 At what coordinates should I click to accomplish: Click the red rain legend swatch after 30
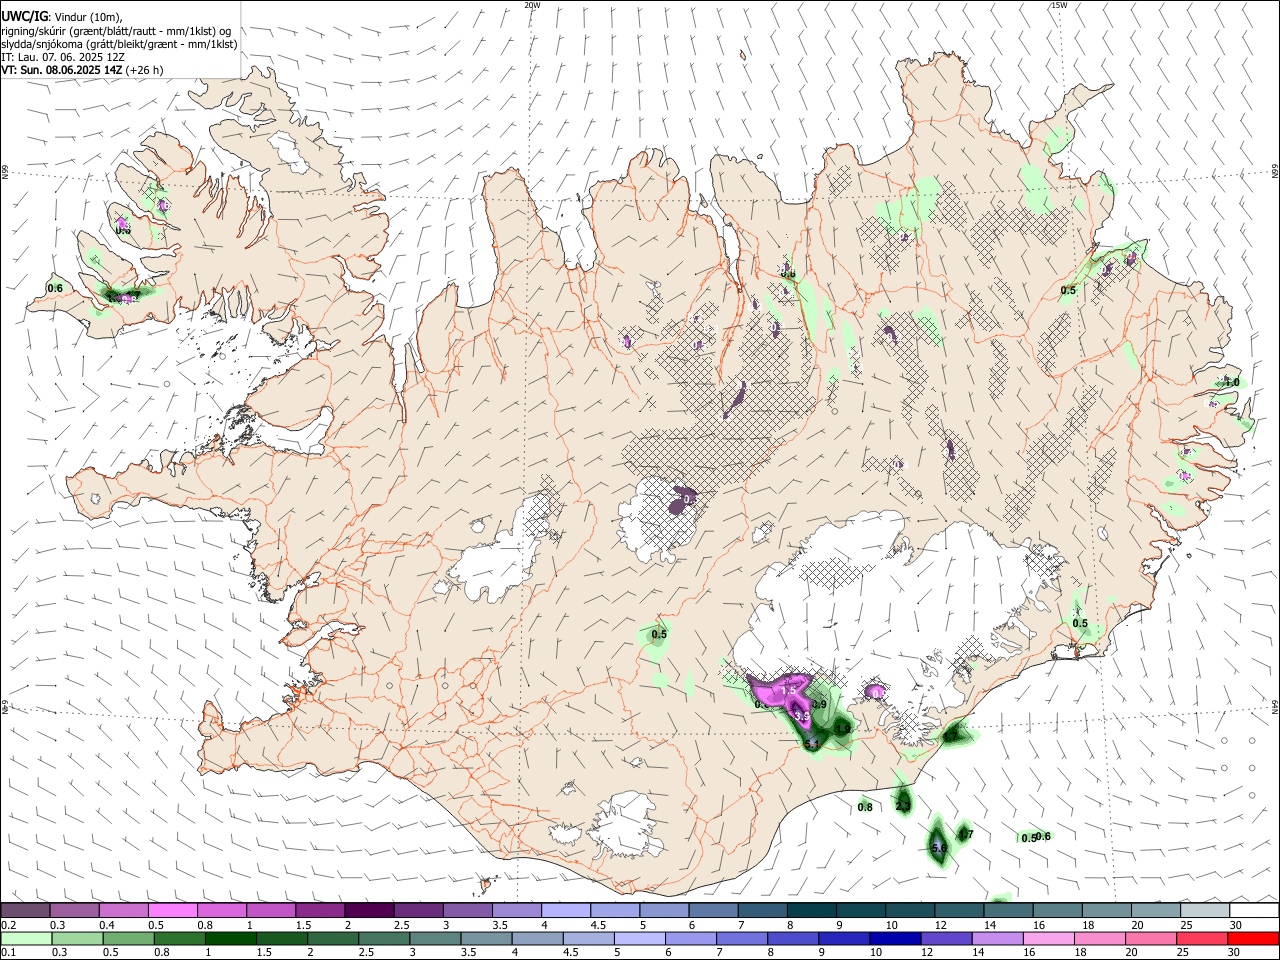(x=1253, y=939)
